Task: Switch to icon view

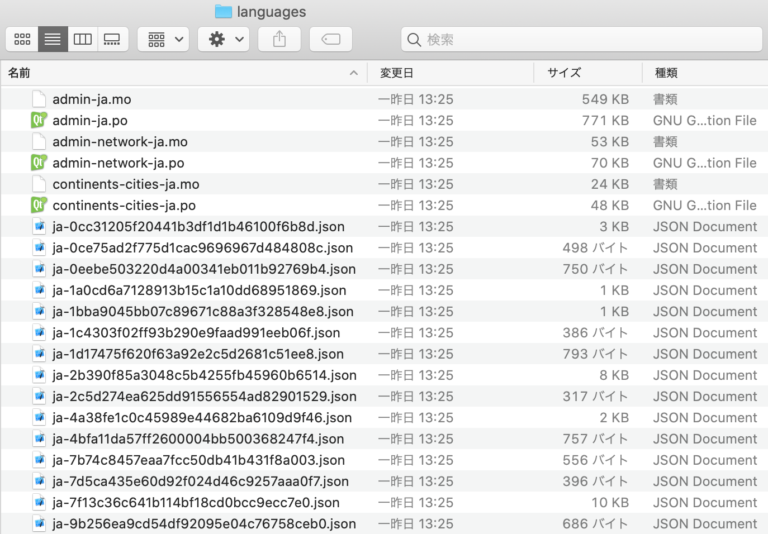Action: point(22,39)
